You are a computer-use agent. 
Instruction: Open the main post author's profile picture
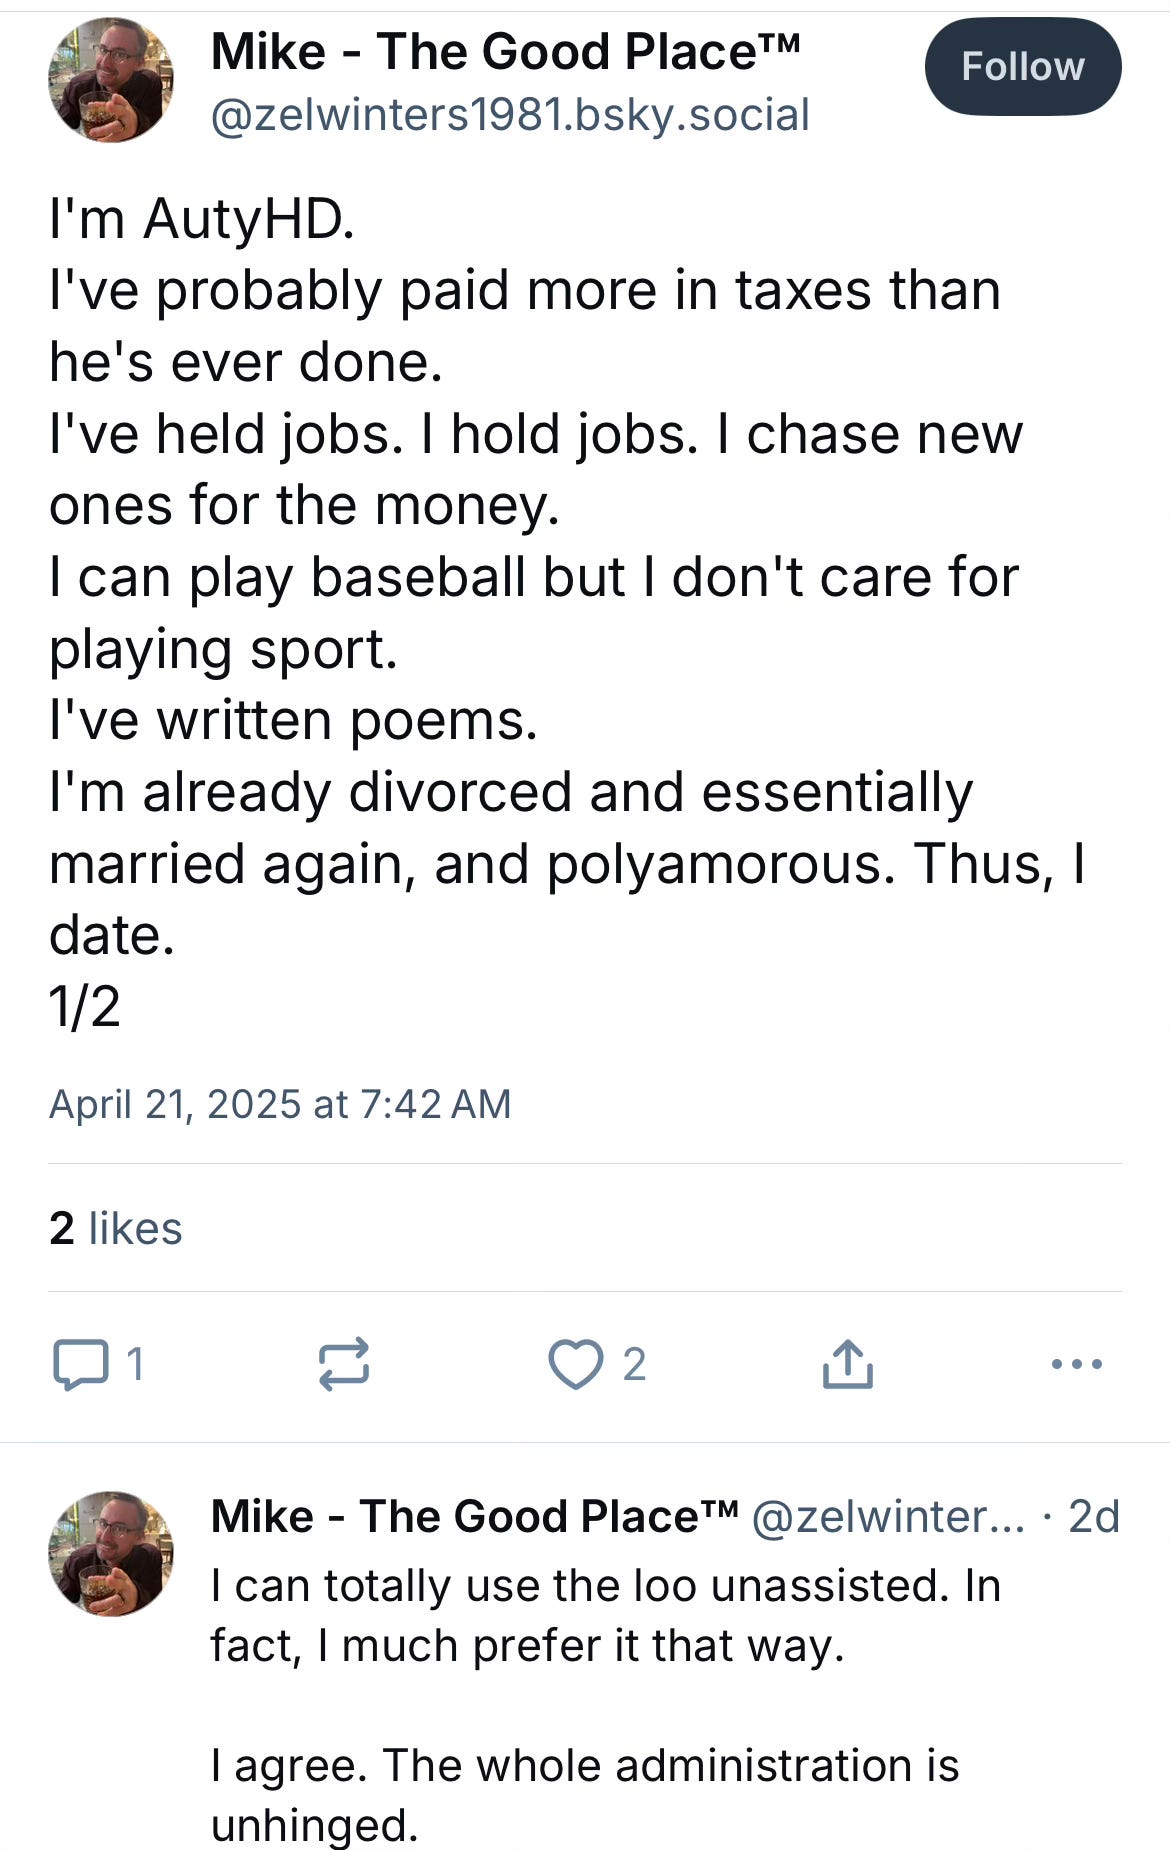(x=110, y=80)
